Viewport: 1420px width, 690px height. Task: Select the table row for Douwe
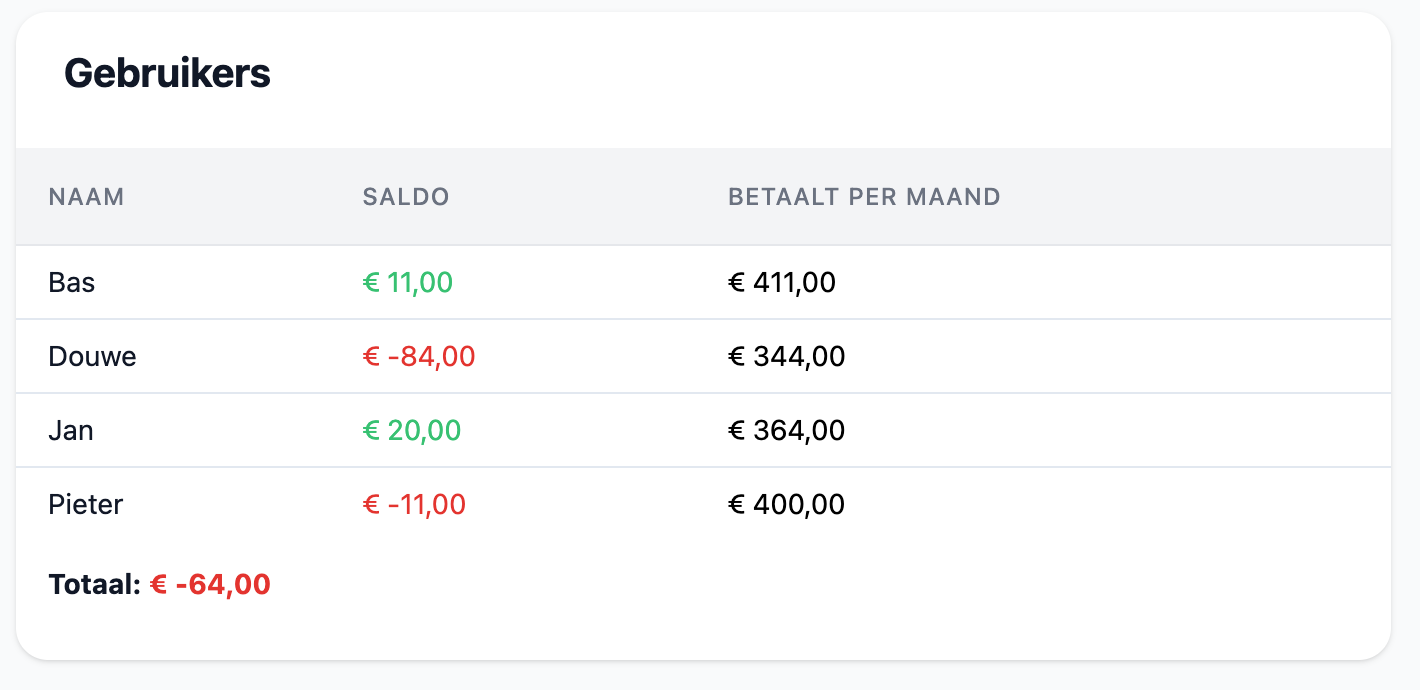coord(700,356)
